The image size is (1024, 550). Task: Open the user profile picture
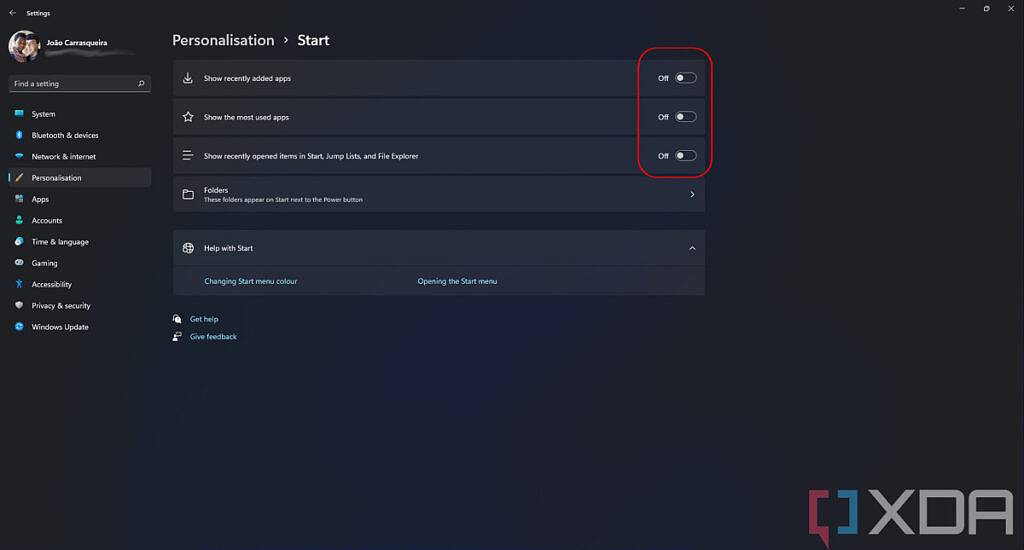click(x=24, y=46)
